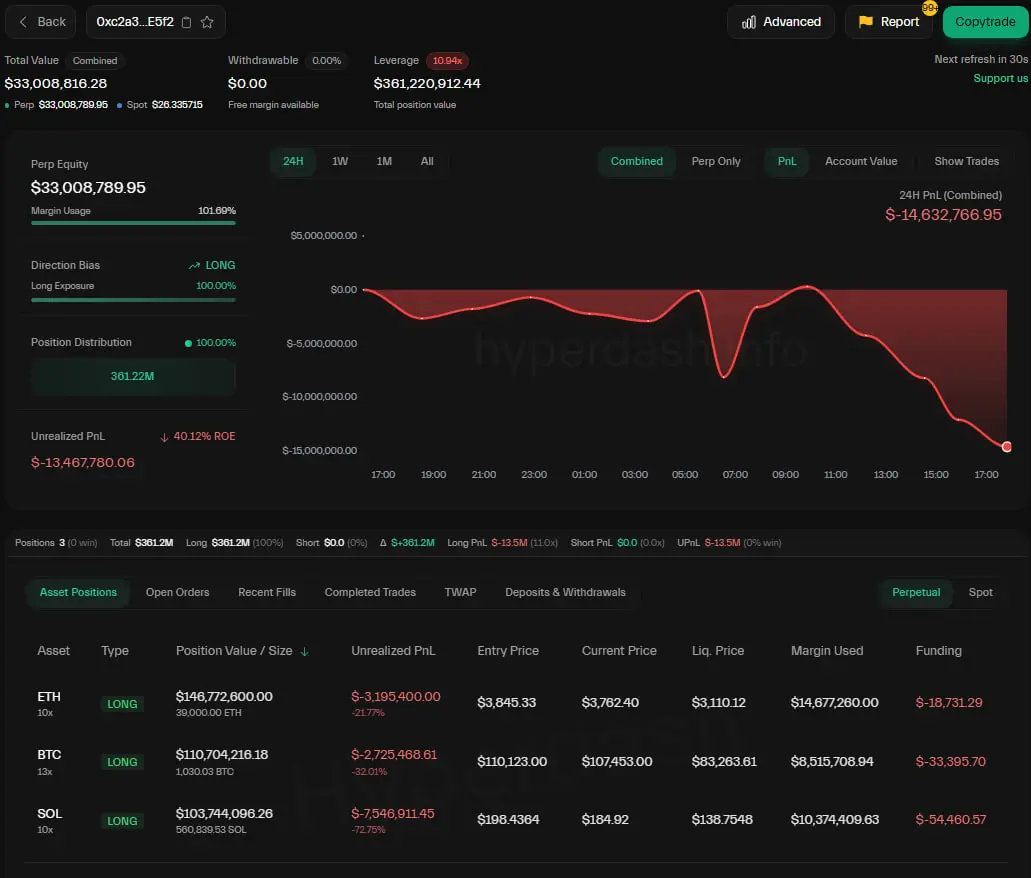Select the 1M time range
Image resolution: width=1031 pixels, height=878 pixels.
[384, 161]
